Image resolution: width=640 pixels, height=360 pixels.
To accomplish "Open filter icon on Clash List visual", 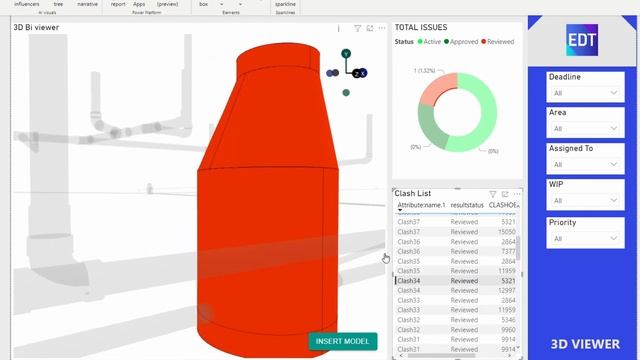I will (493, 194).
